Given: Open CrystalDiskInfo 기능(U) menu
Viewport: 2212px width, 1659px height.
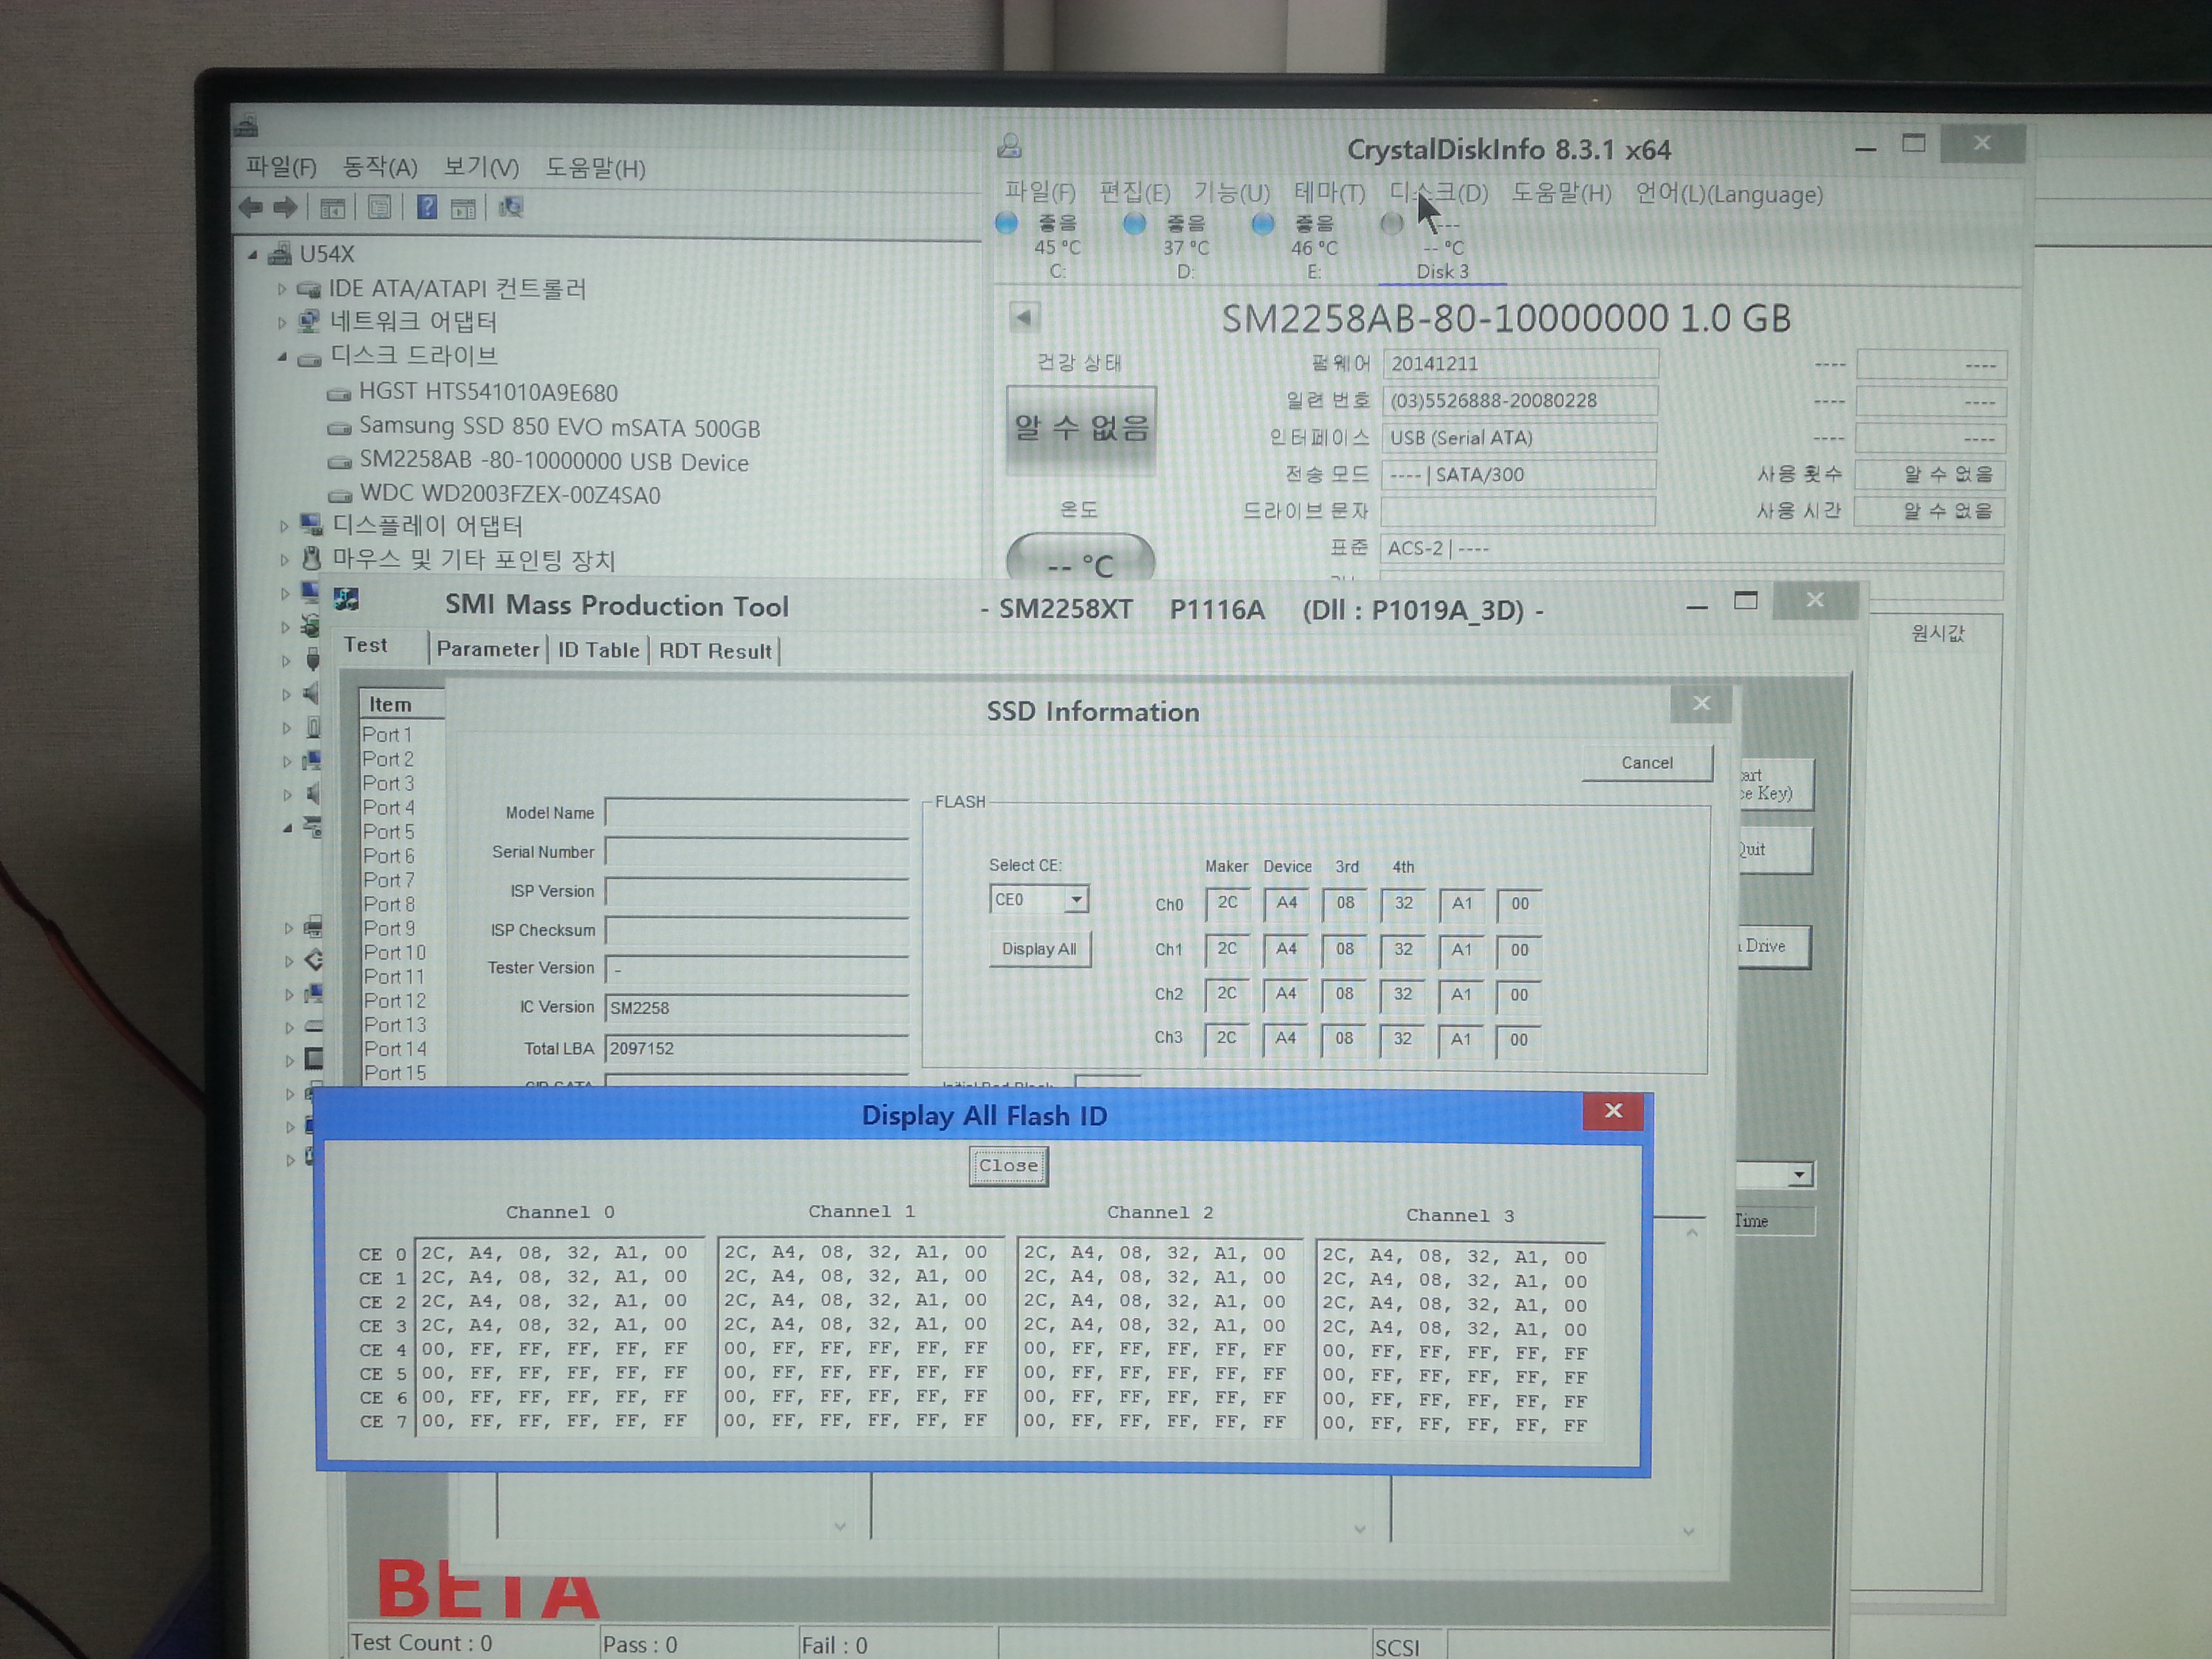Looking at the screenshot, I should point(1231,193).
